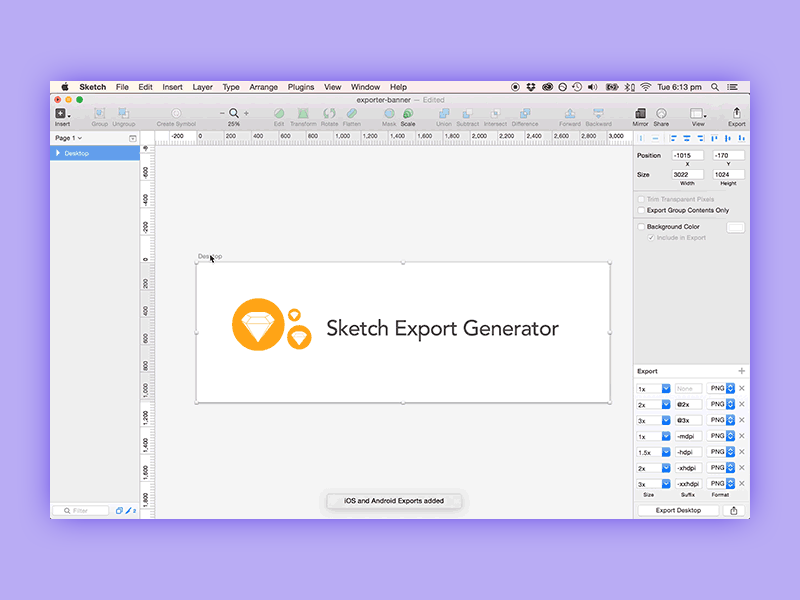Open size dropdown for the @3x row
800x600 pixels.
coord(666,420)
